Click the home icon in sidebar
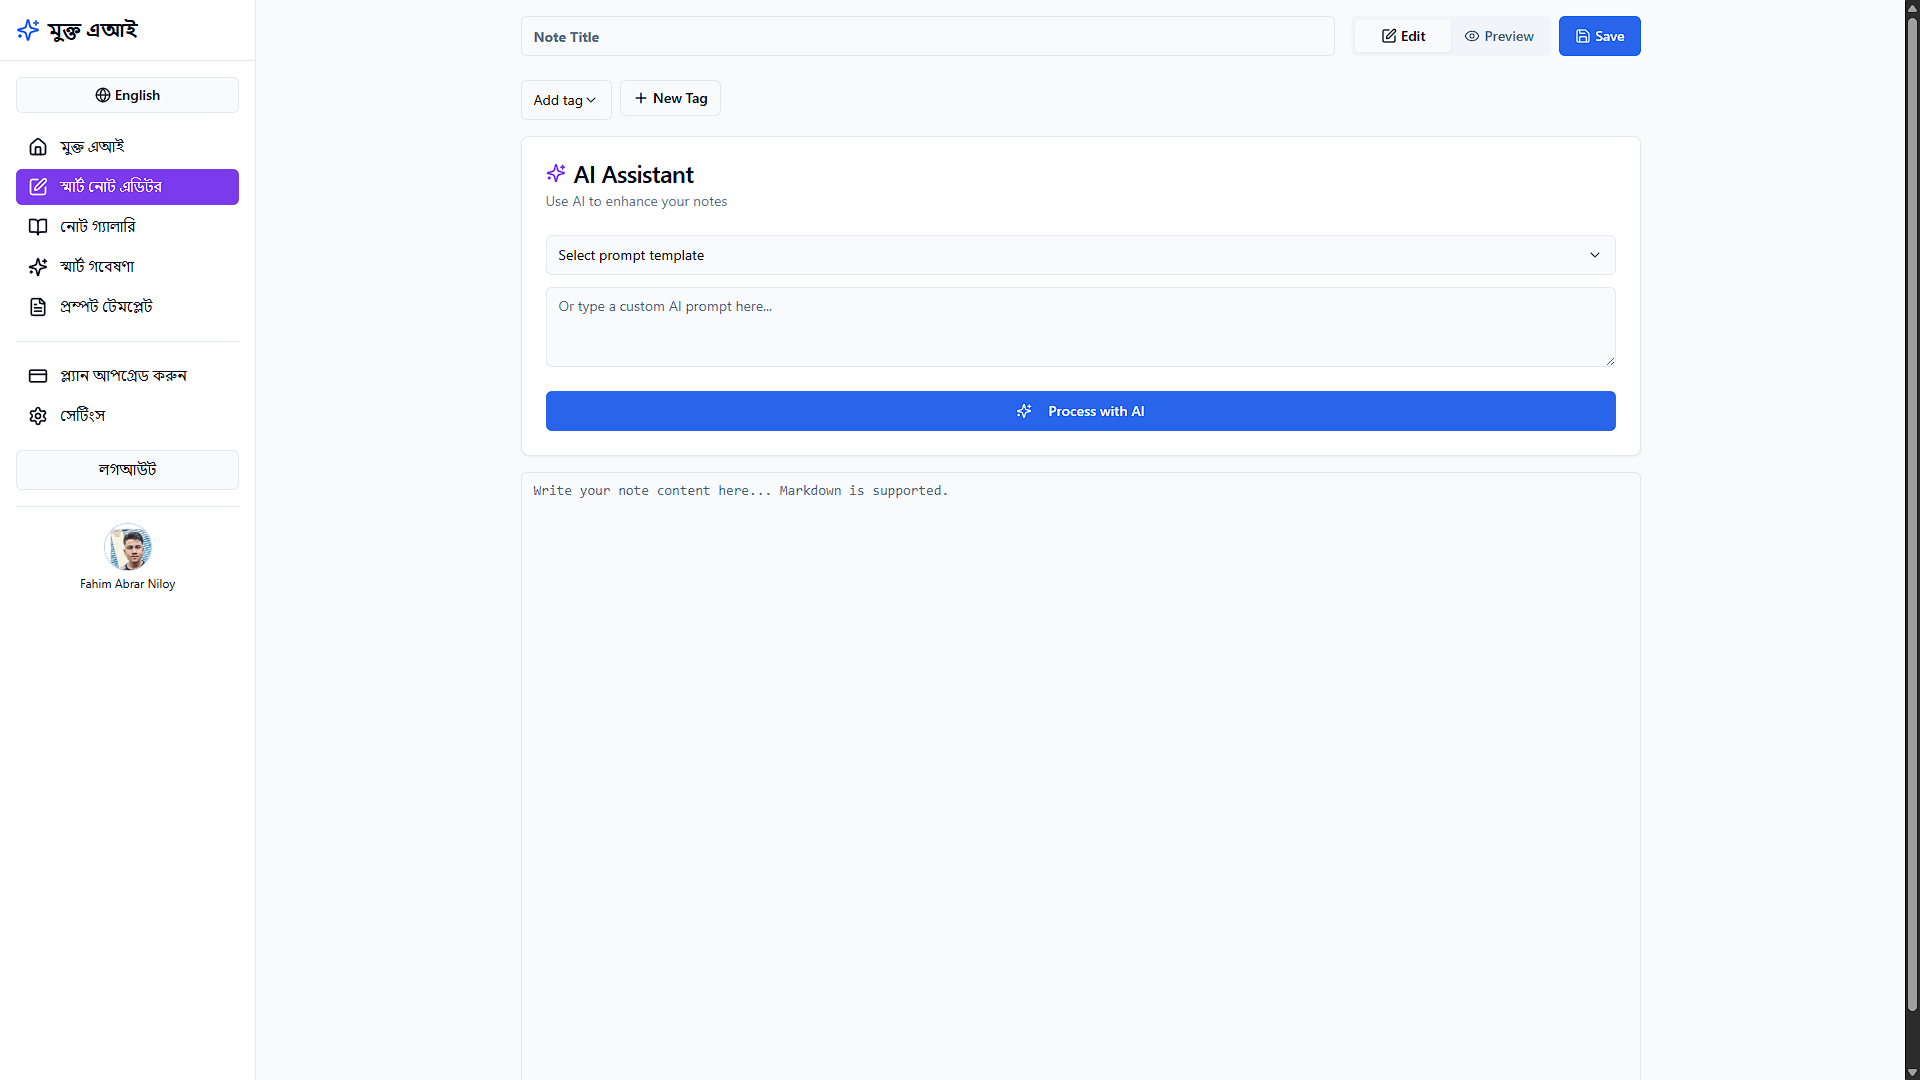Image resolution: width=1920 pixels, height=1080 pixels. [38, 147]
